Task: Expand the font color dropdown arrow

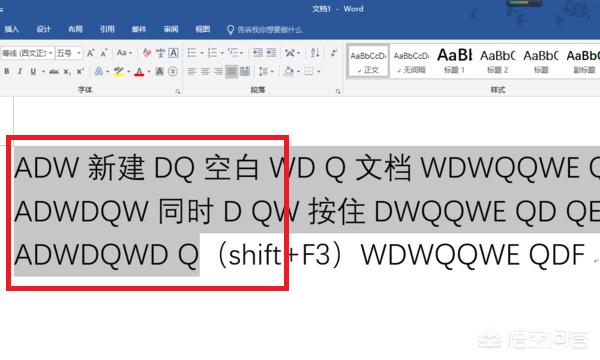Action: click(x=149, y=71)
